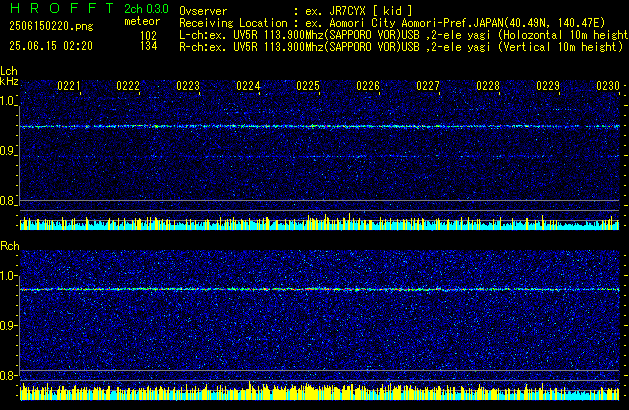Click the Lch main carrier signal line

point(320,126)
